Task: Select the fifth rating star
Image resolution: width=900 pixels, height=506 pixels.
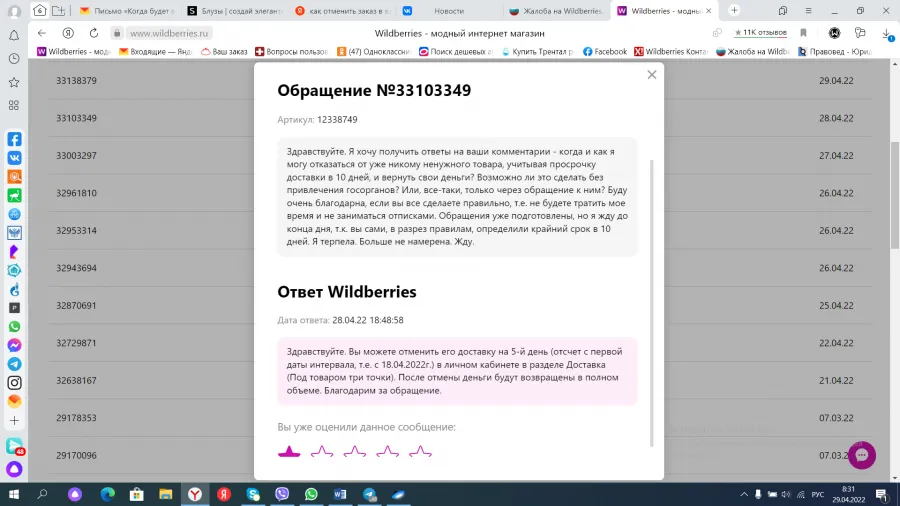Action: coord(420,452)
